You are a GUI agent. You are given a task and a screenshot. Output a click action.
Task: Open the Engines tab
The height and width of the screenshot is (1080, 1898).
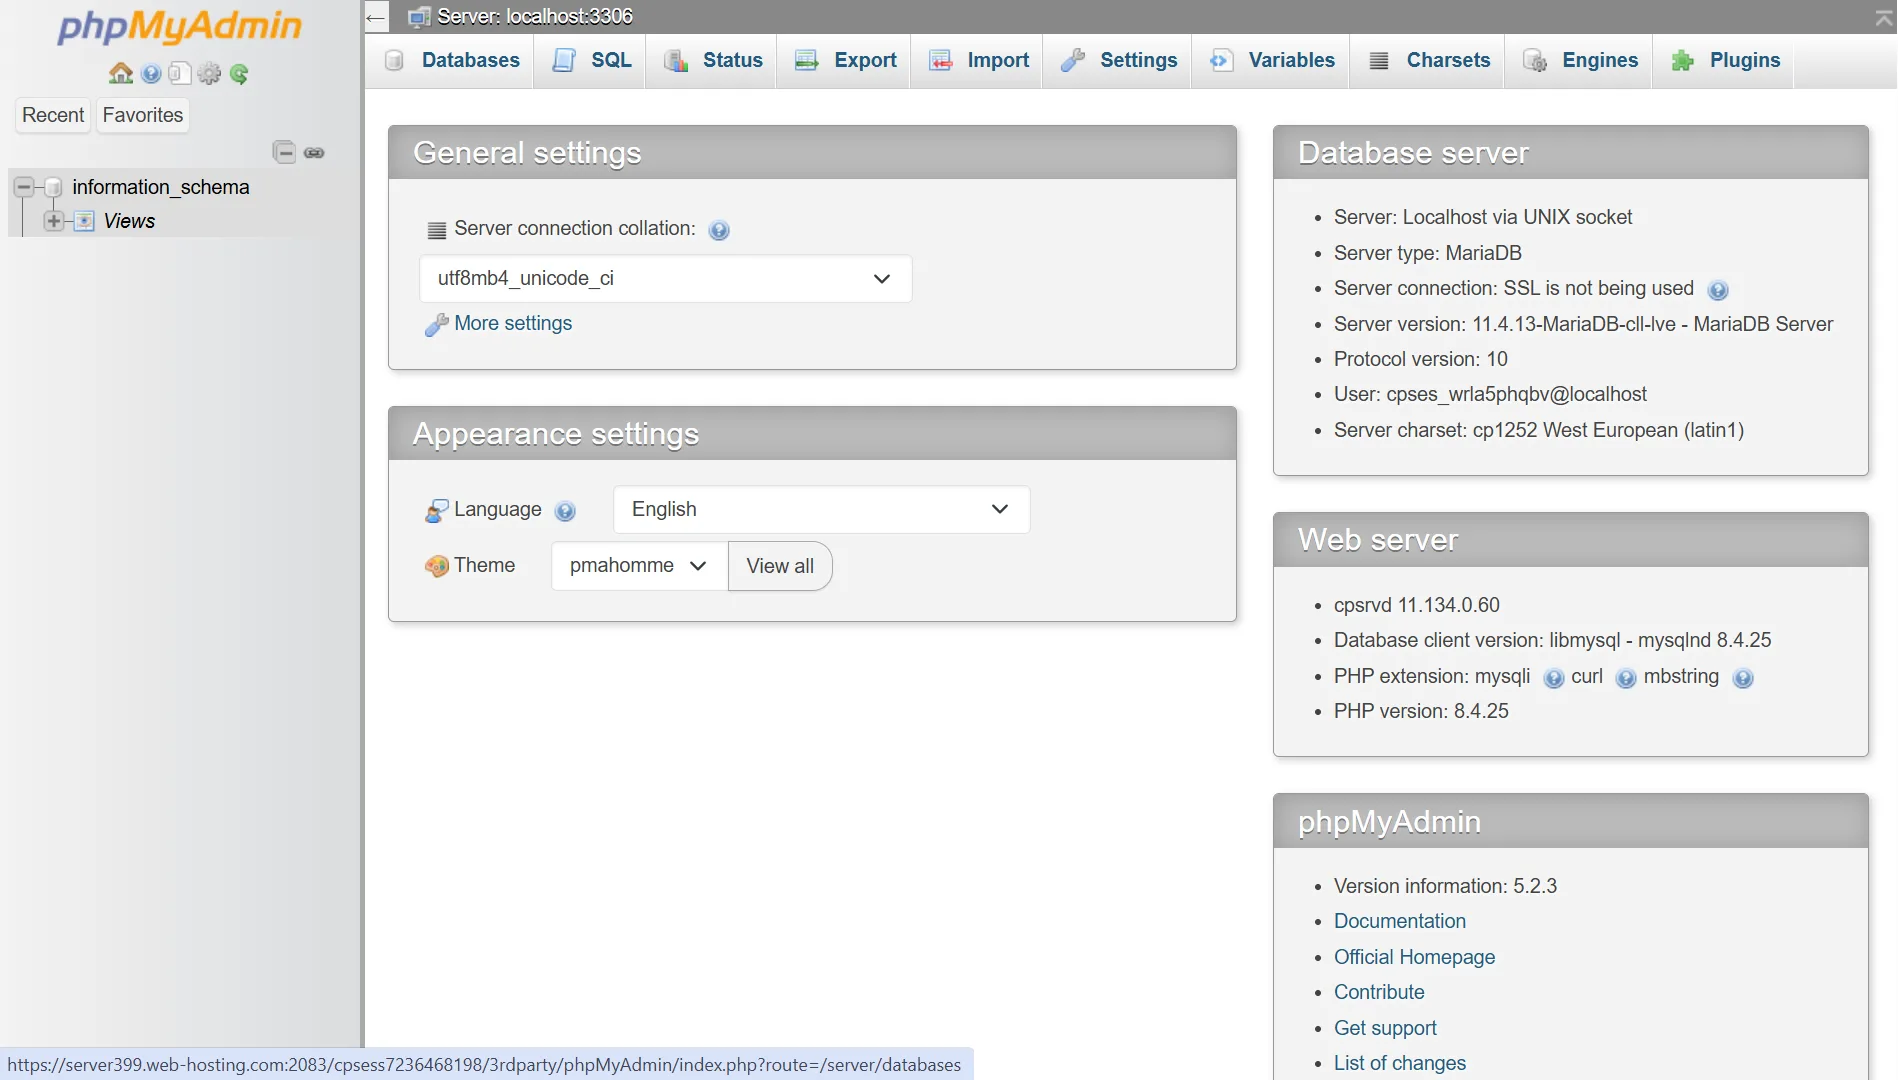tap(1580, 60)
